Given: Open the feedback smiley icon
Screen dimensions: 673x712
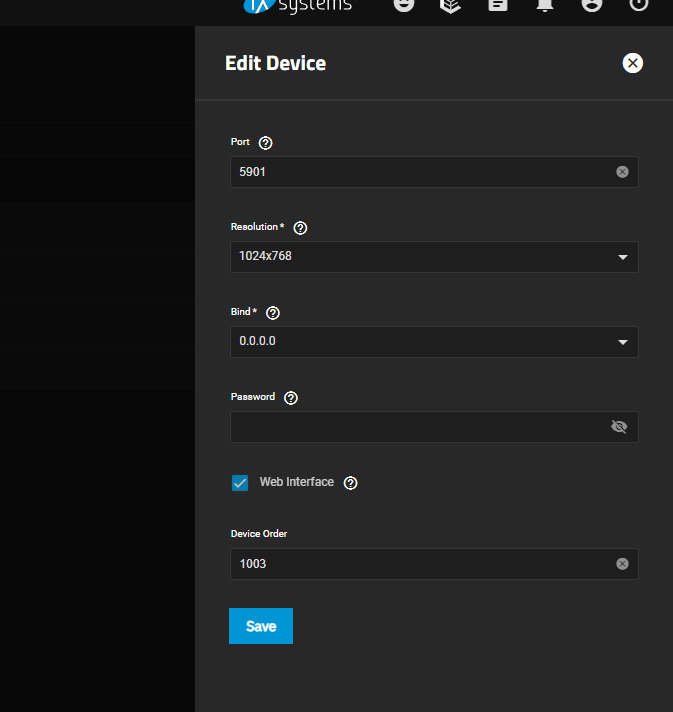Looking at the screenshot, I should pyautogui.click(x=404, y=5).
